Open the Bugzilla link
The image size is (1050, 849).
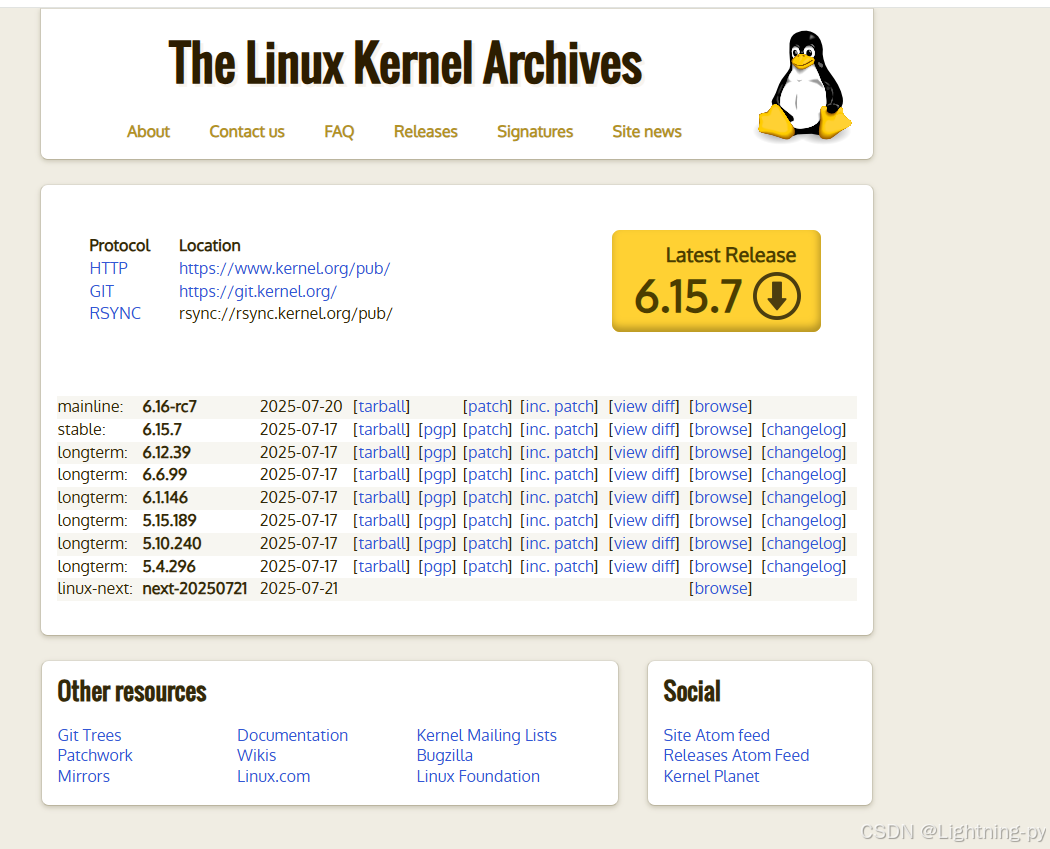(445, 755)
